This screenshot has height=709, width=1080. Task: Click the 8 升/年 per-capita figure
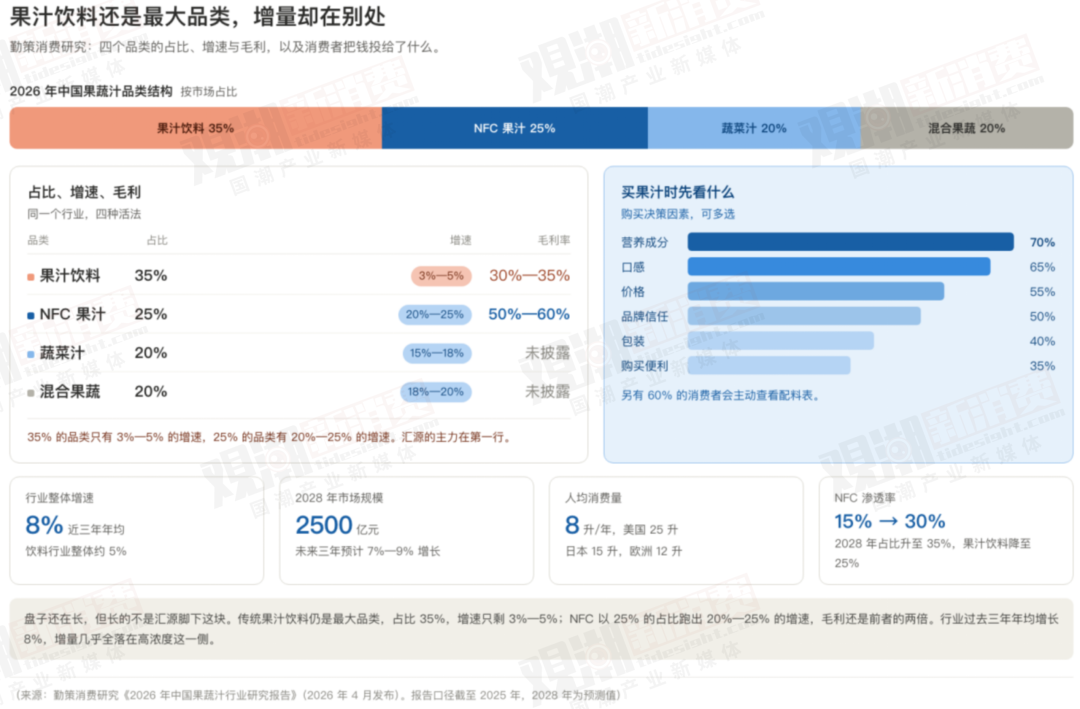[x=622, y=526]
